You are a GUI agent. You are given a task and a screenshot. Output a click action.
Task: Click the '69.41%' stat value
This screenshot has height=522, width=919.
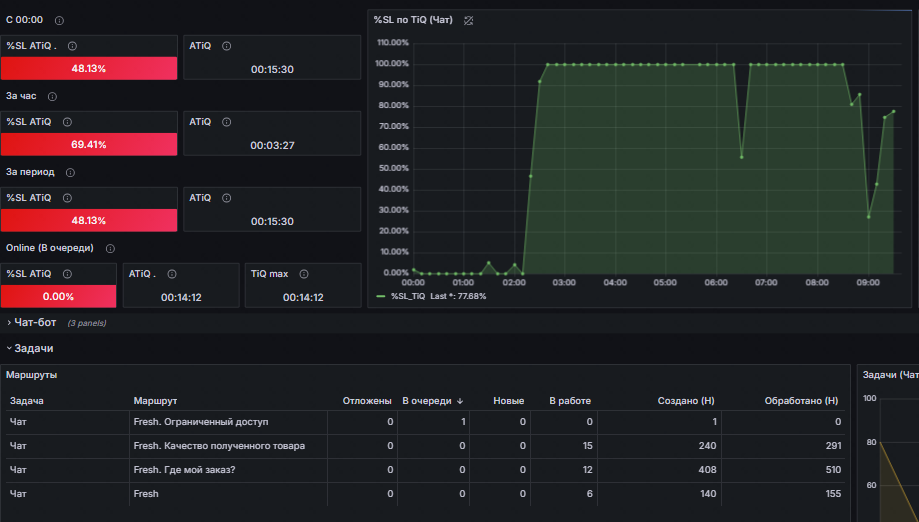point(89,145)
